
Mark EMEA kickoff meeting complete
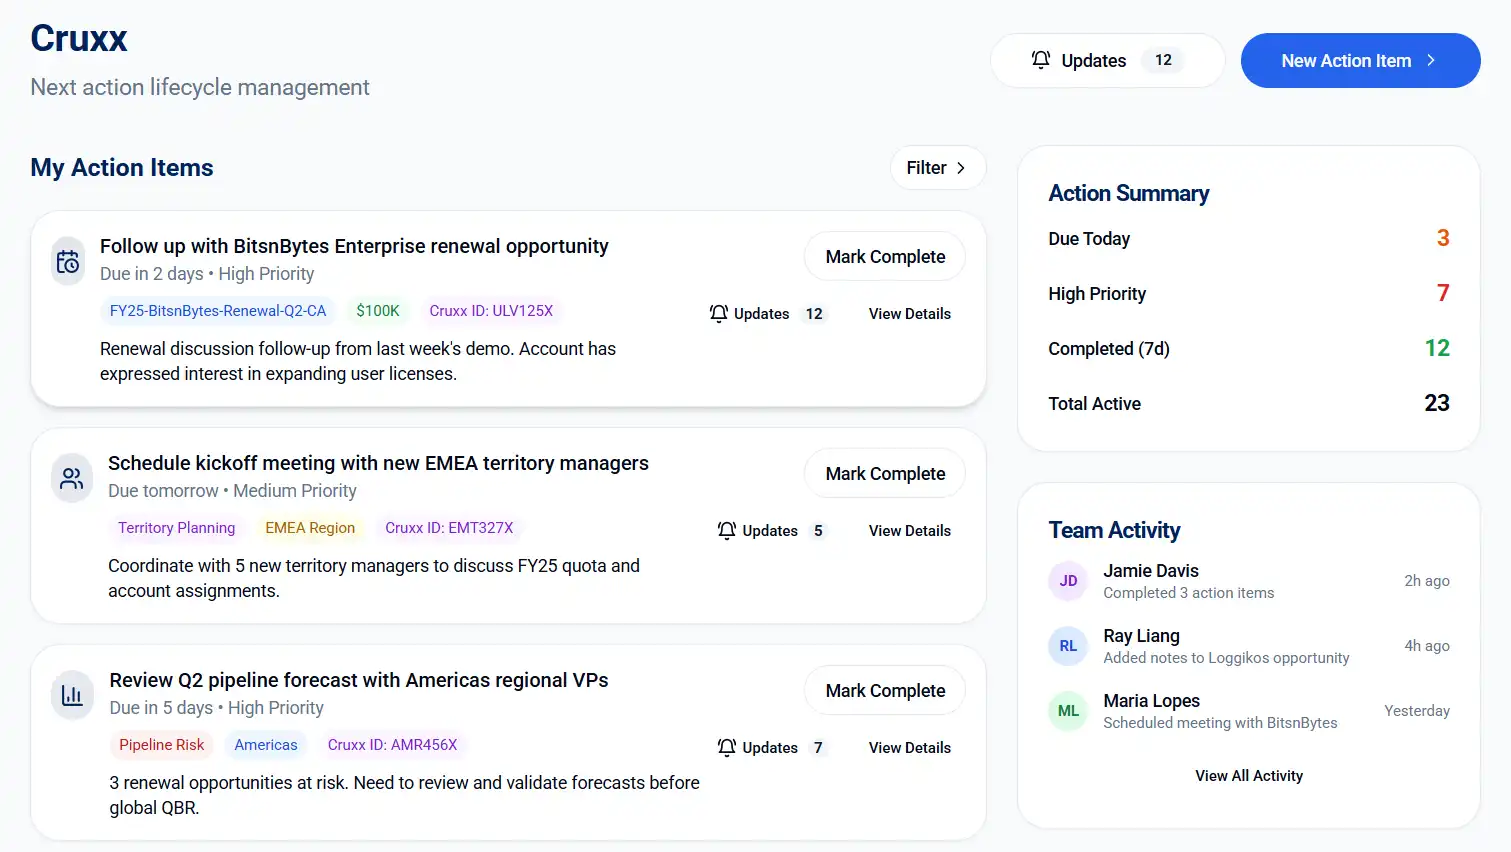(884, 474)
